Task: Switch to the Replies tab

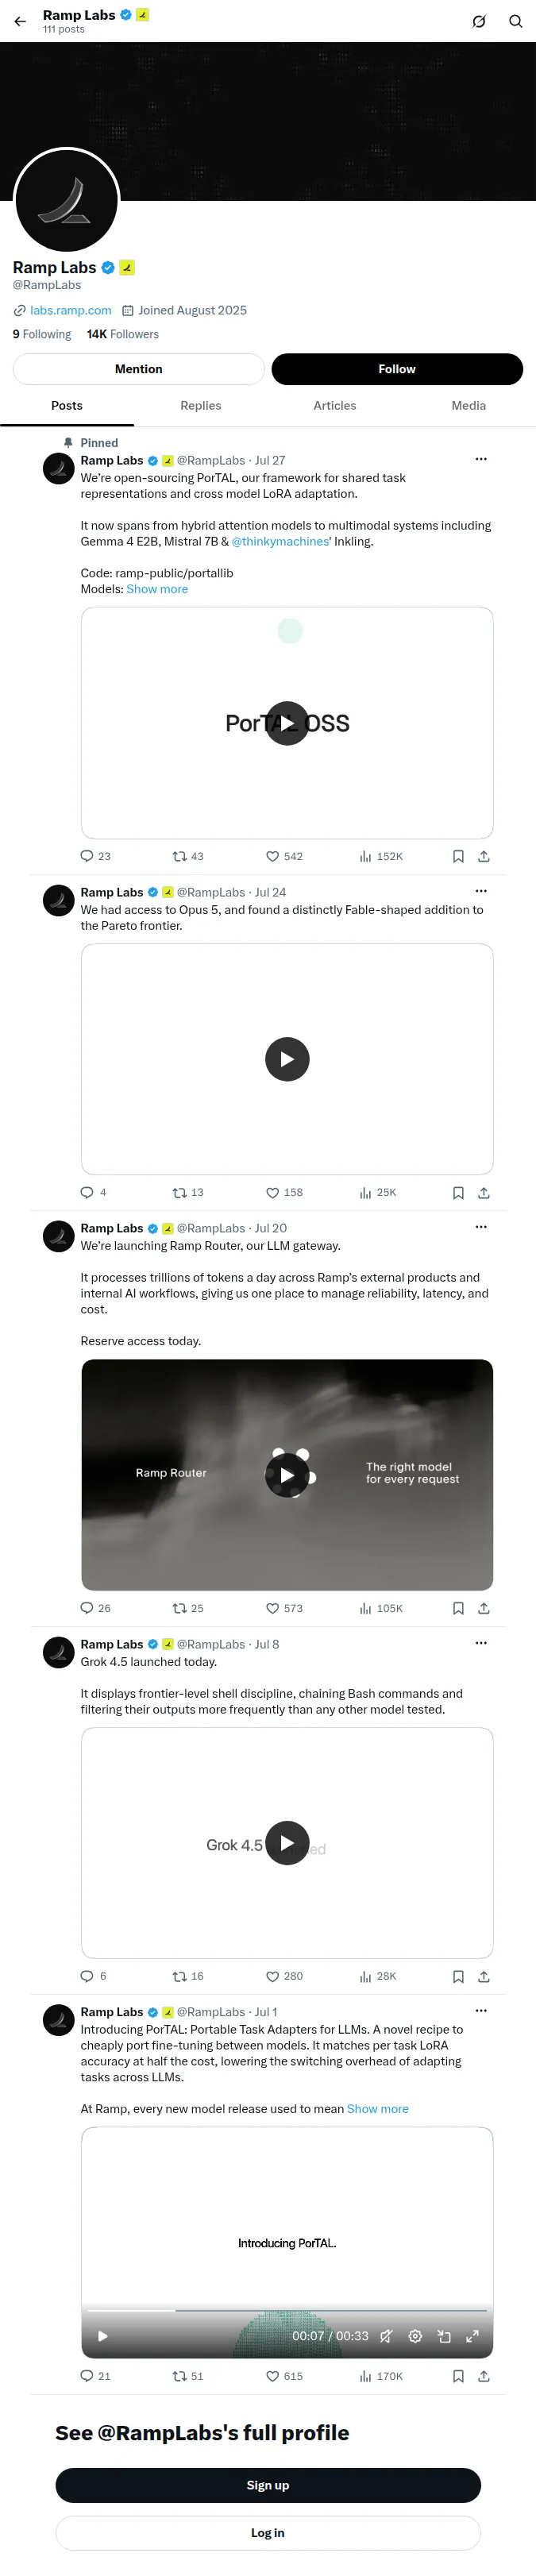Action: point(201,406)
